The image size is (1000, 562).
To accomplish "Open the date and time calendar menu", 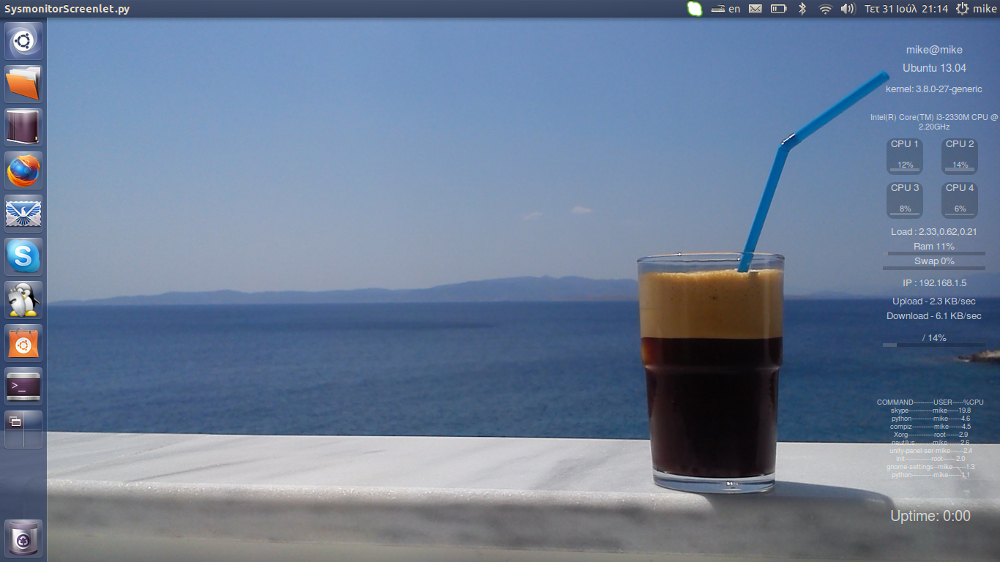I will [905, 9].
